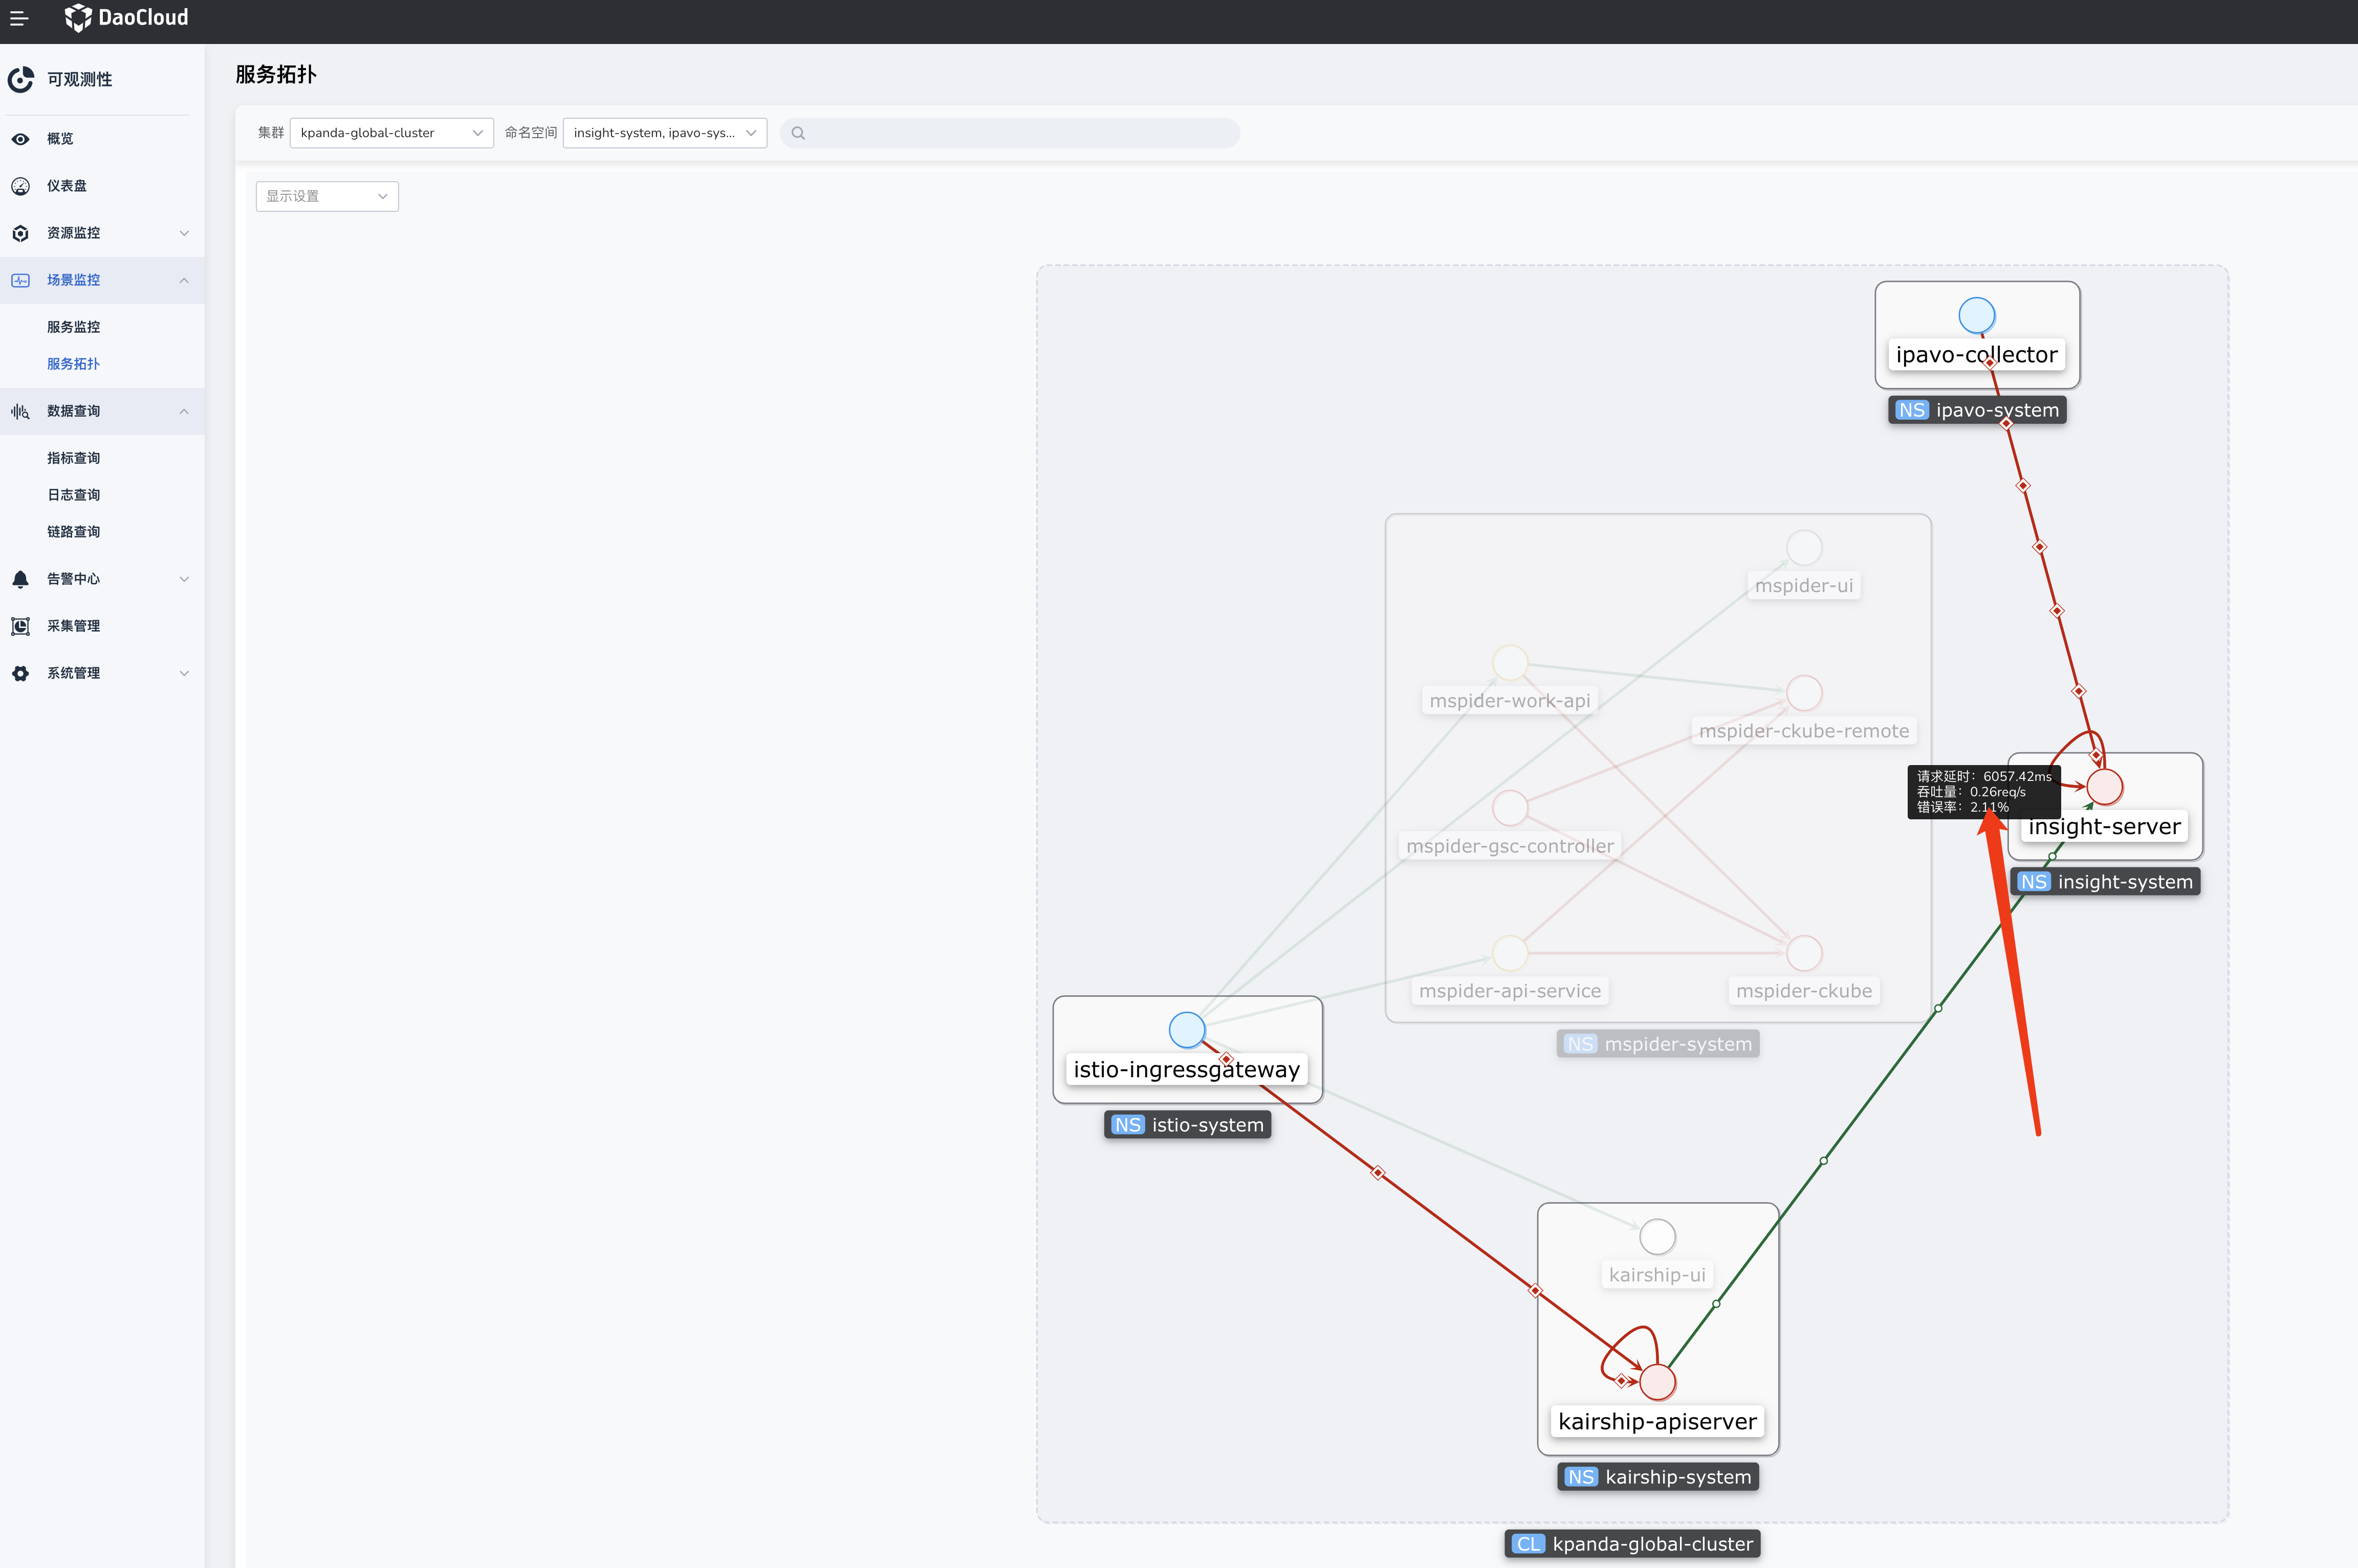Select the ipavo-collector node circle
This screenshot has width=2358, height=1568.
[1976, 316]
